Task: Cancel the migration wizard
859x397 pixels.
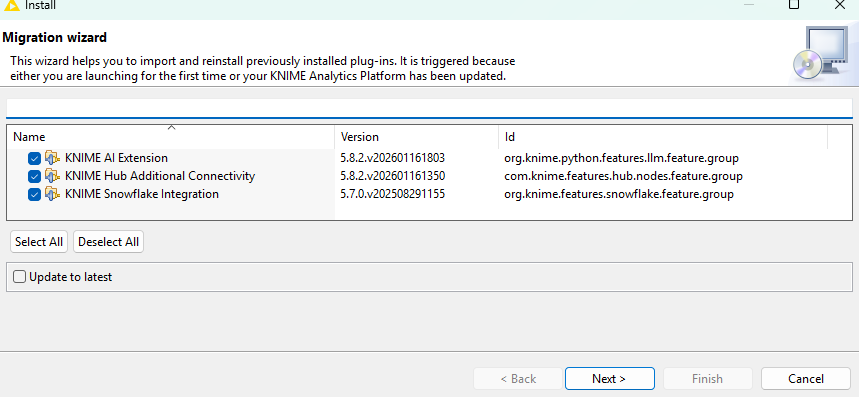Action: coord(806,379)
